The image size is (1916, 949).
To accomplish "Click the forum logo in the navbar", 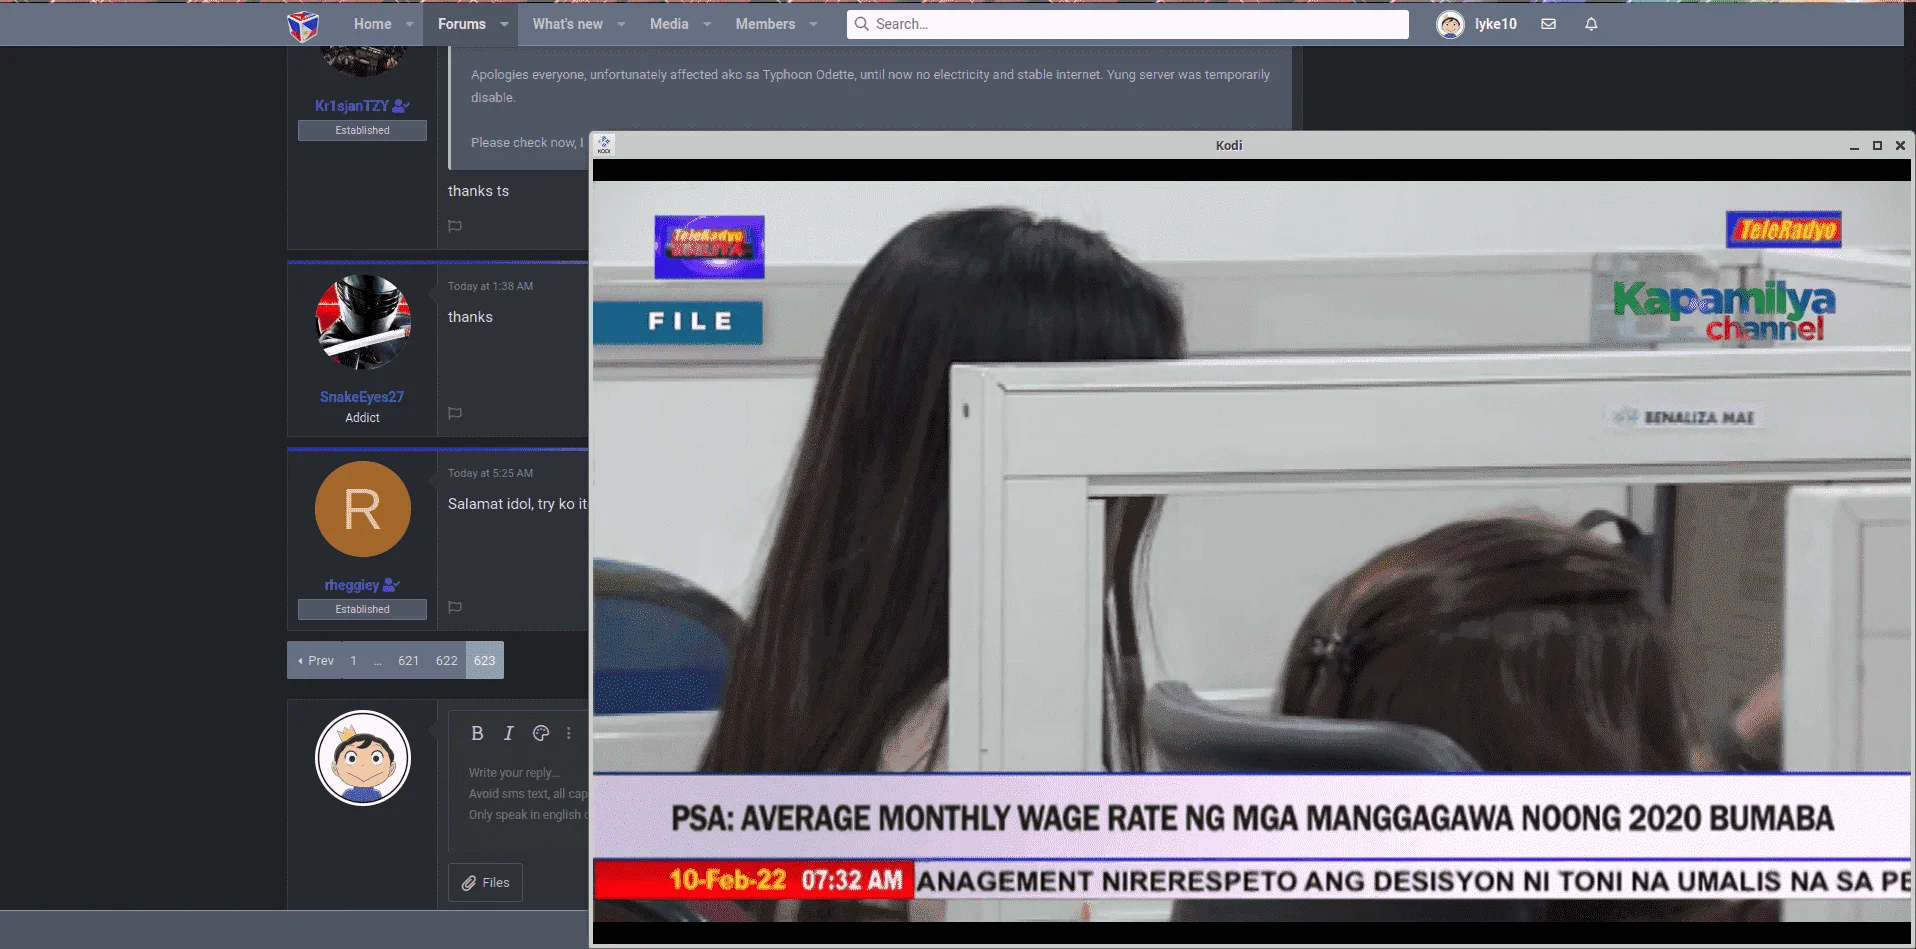I will pyautogui.click(x=303, y=25).
